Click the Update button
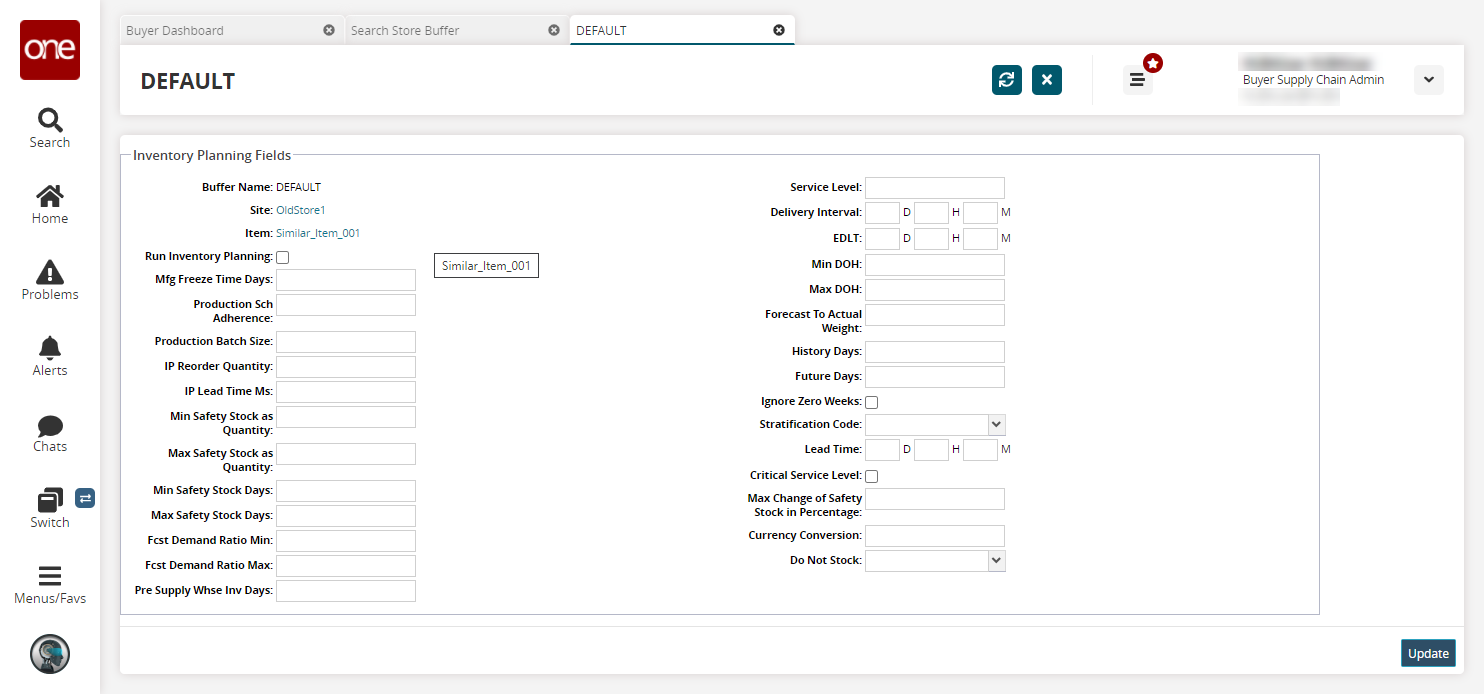Screen dimensions: 1484x694 pyautogui.click(x=1428, y=653)
